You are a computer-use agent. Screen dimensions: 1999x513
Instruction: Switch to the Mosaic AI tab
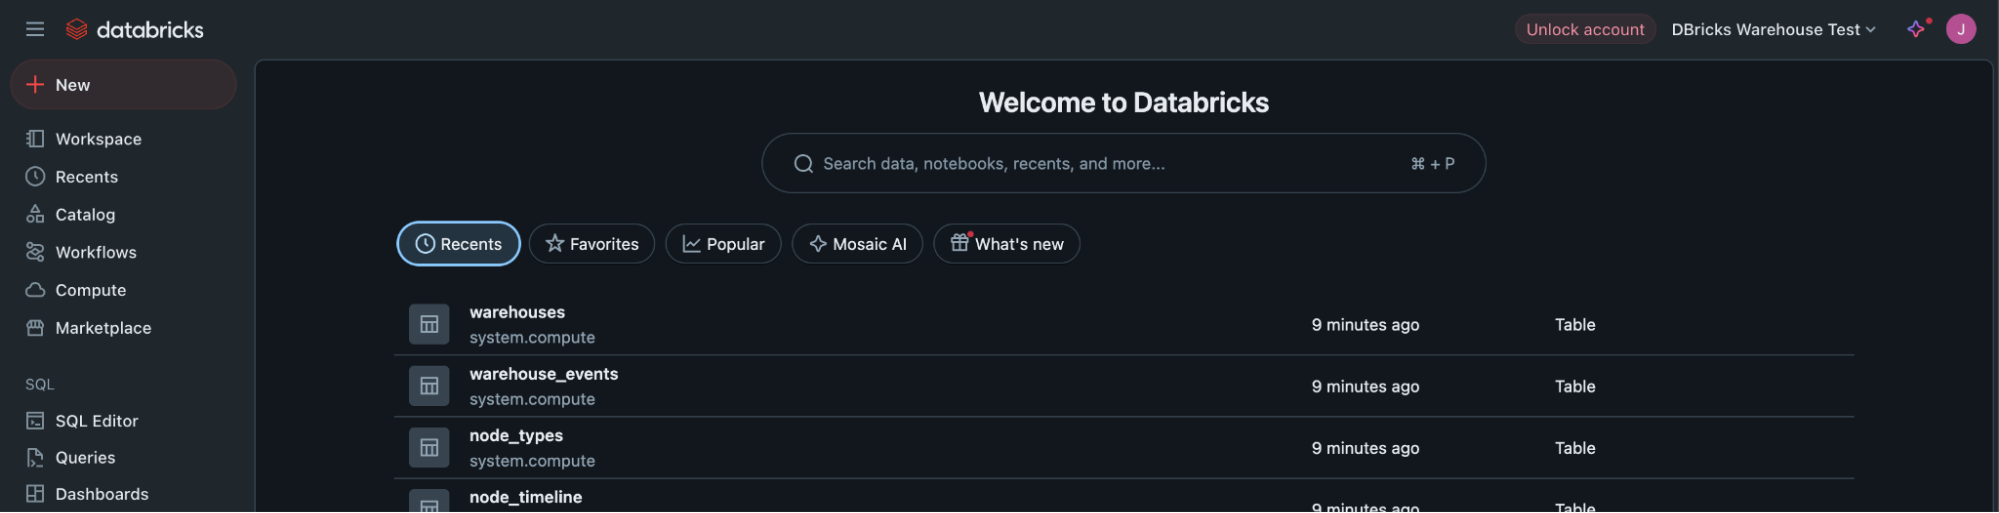(x=857, y=244)
